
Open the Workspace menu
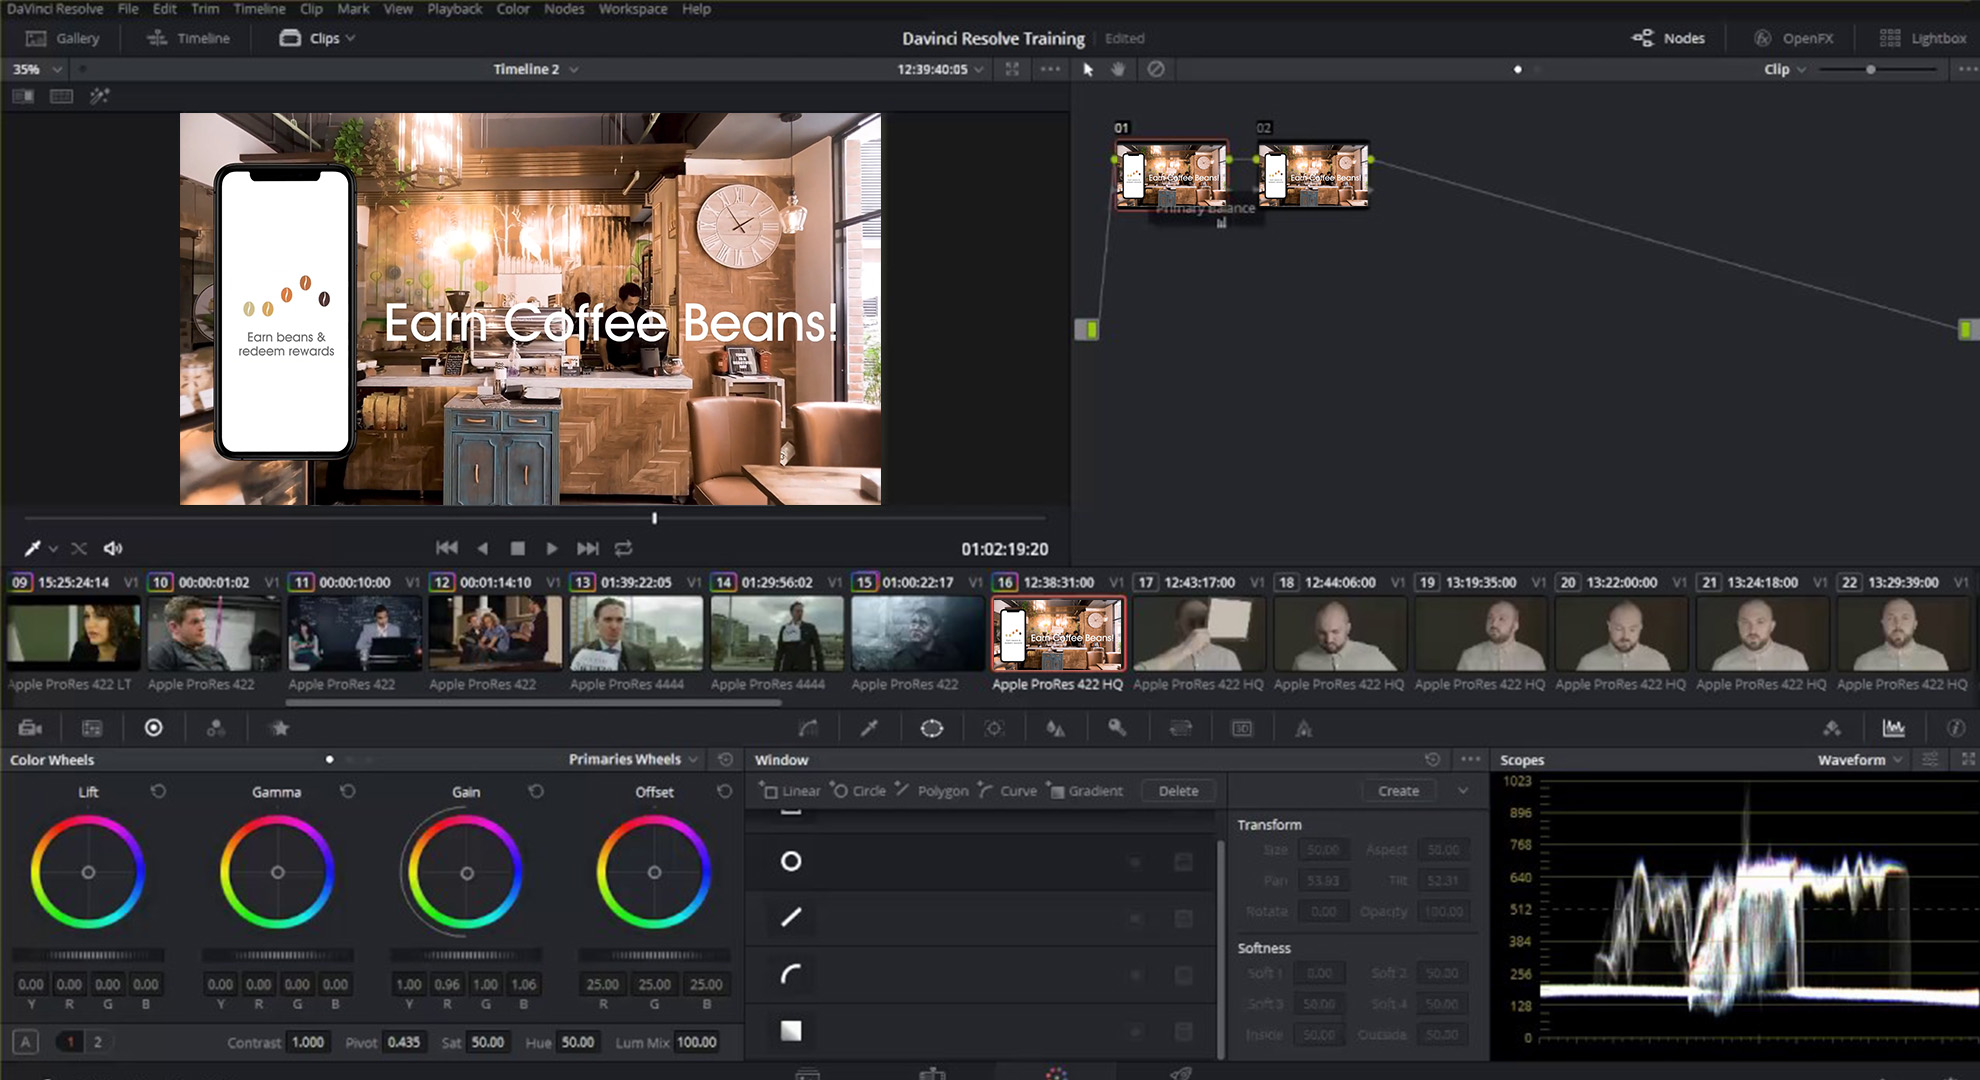[632, 9]
